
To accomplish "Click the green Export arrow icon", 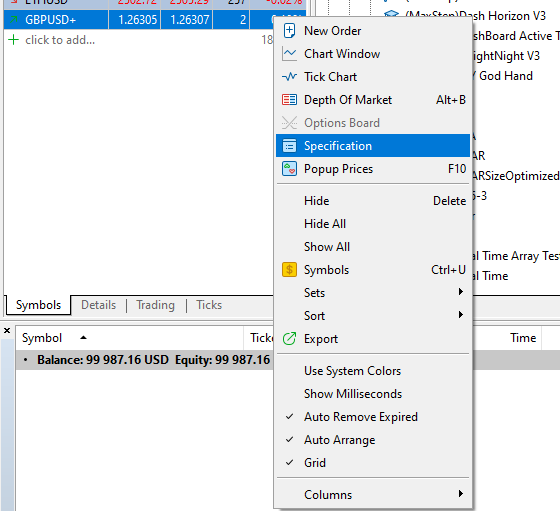I will tap(289, 339).
